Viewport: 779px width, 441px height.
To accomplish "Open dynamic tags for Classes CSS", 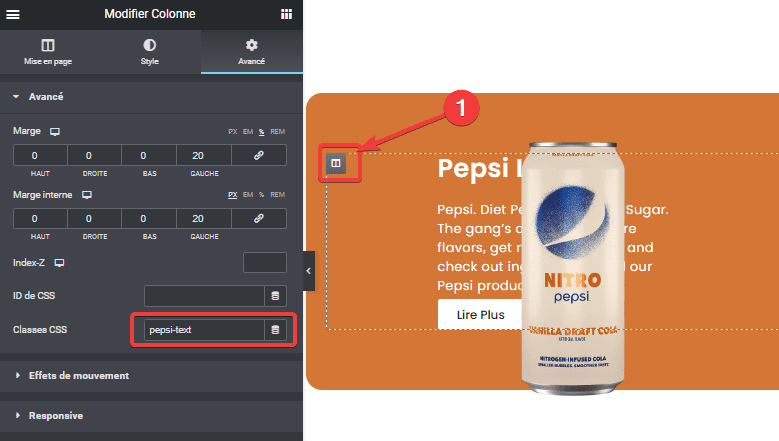I will (x=275, y=330).
